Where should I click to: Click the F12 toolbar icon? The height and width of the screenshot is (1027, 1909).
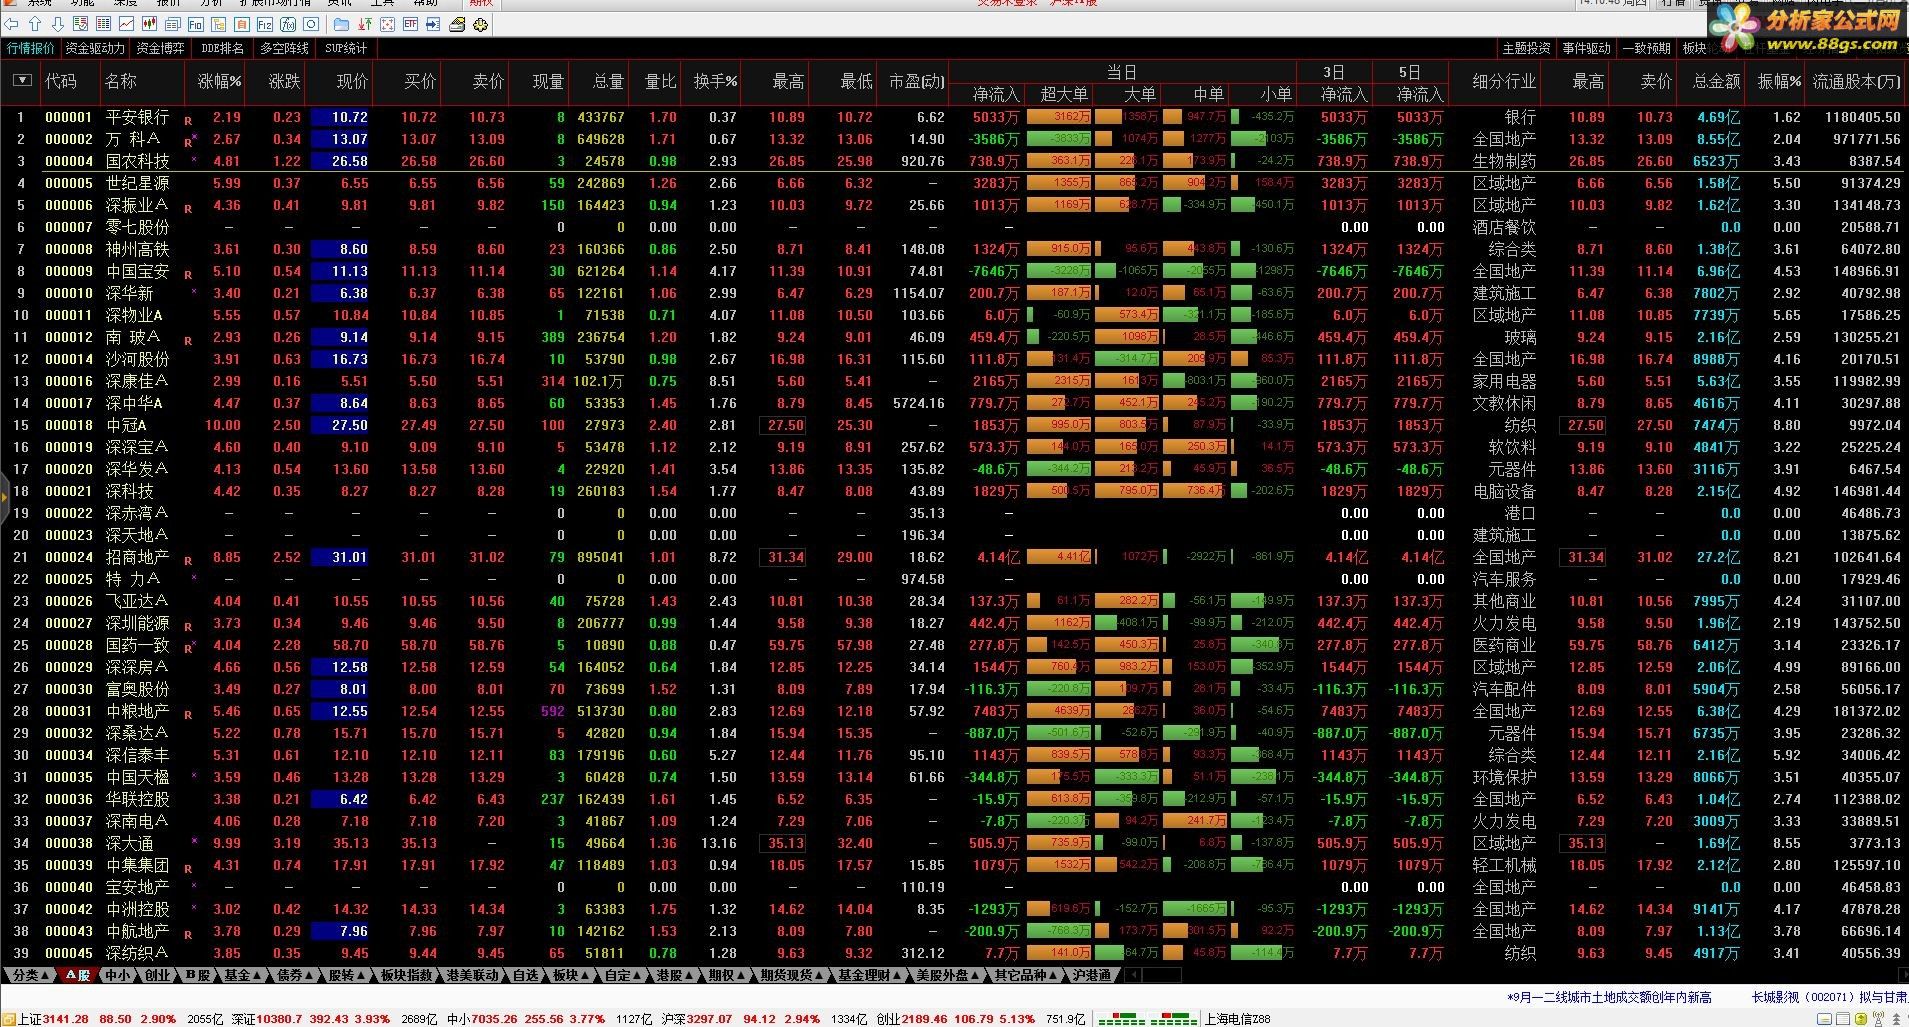pos(264,24)
